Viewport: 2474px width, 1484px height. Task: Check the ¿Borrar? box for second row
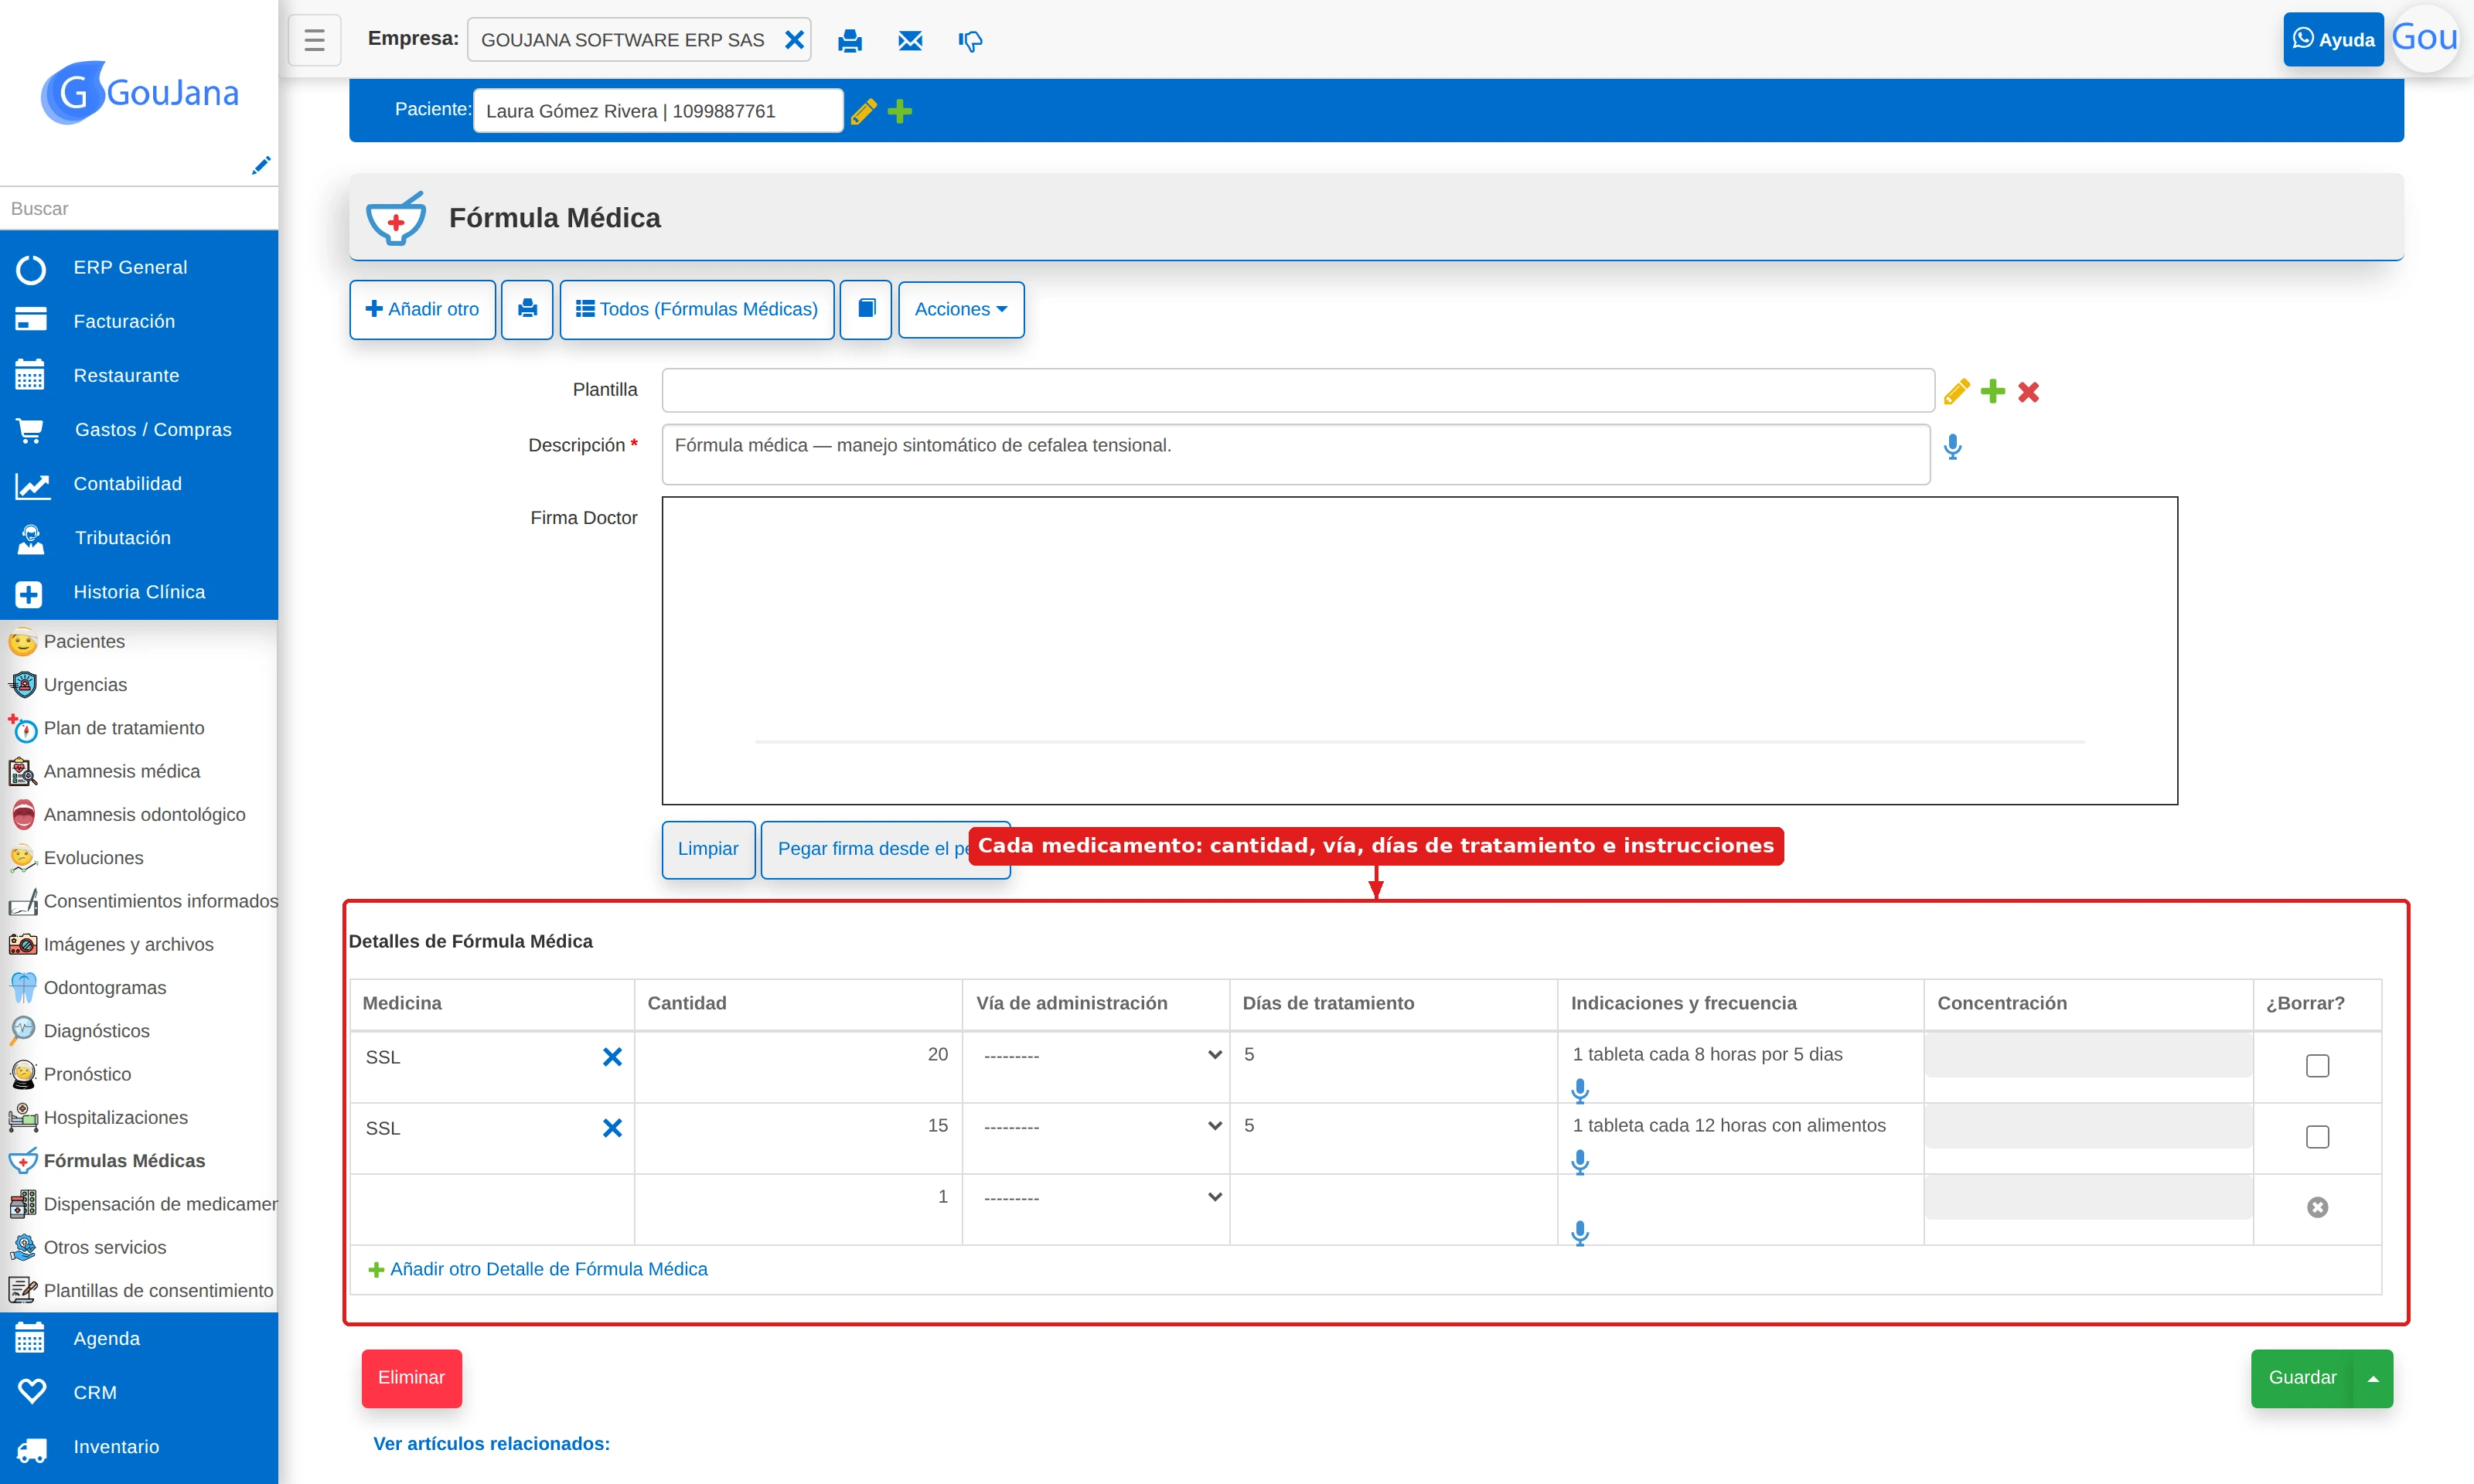(x=2317, y=1137)
